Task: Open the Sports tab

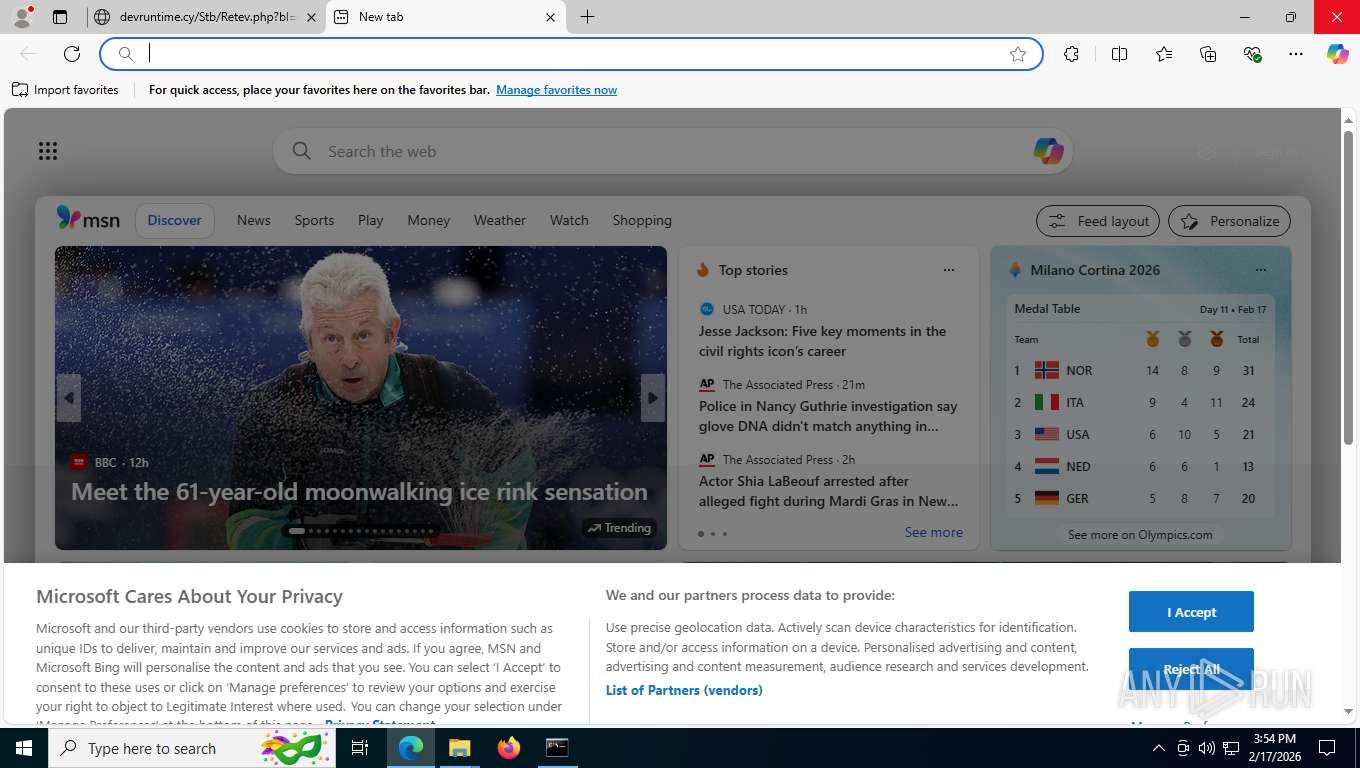Action: click(314, 220)
